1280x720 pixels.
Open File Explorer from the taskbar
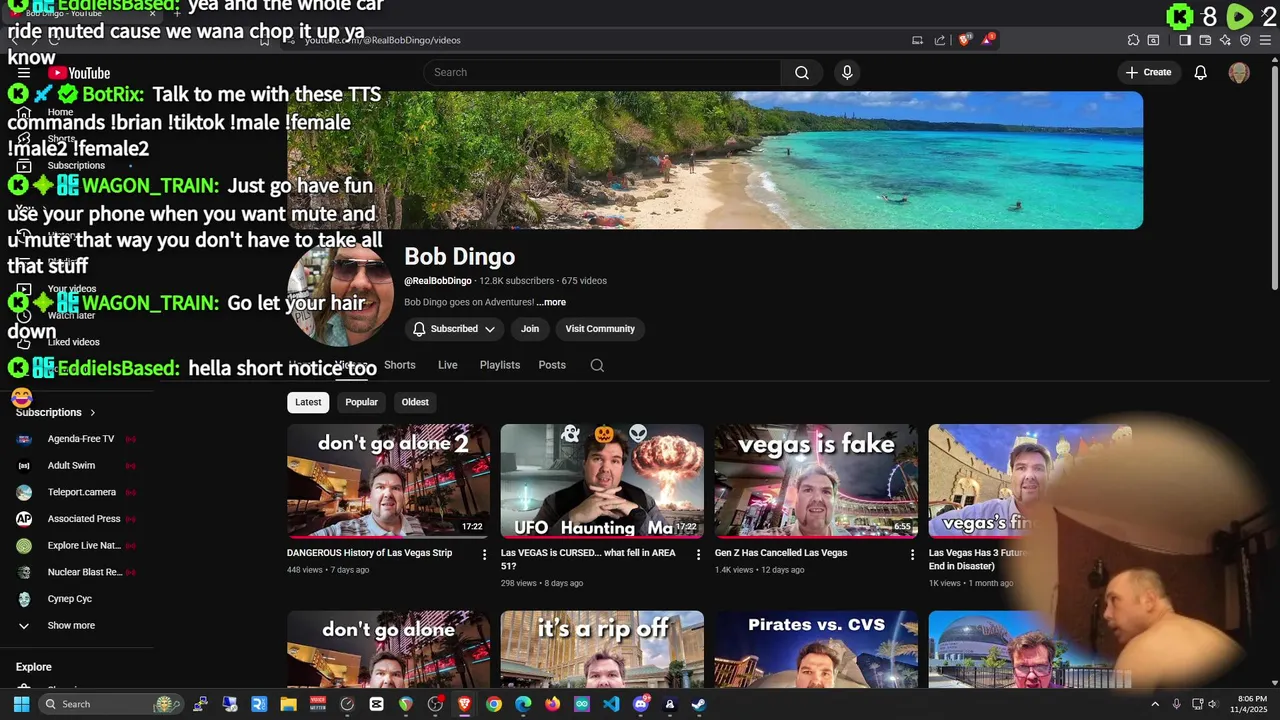coord(288,704)
